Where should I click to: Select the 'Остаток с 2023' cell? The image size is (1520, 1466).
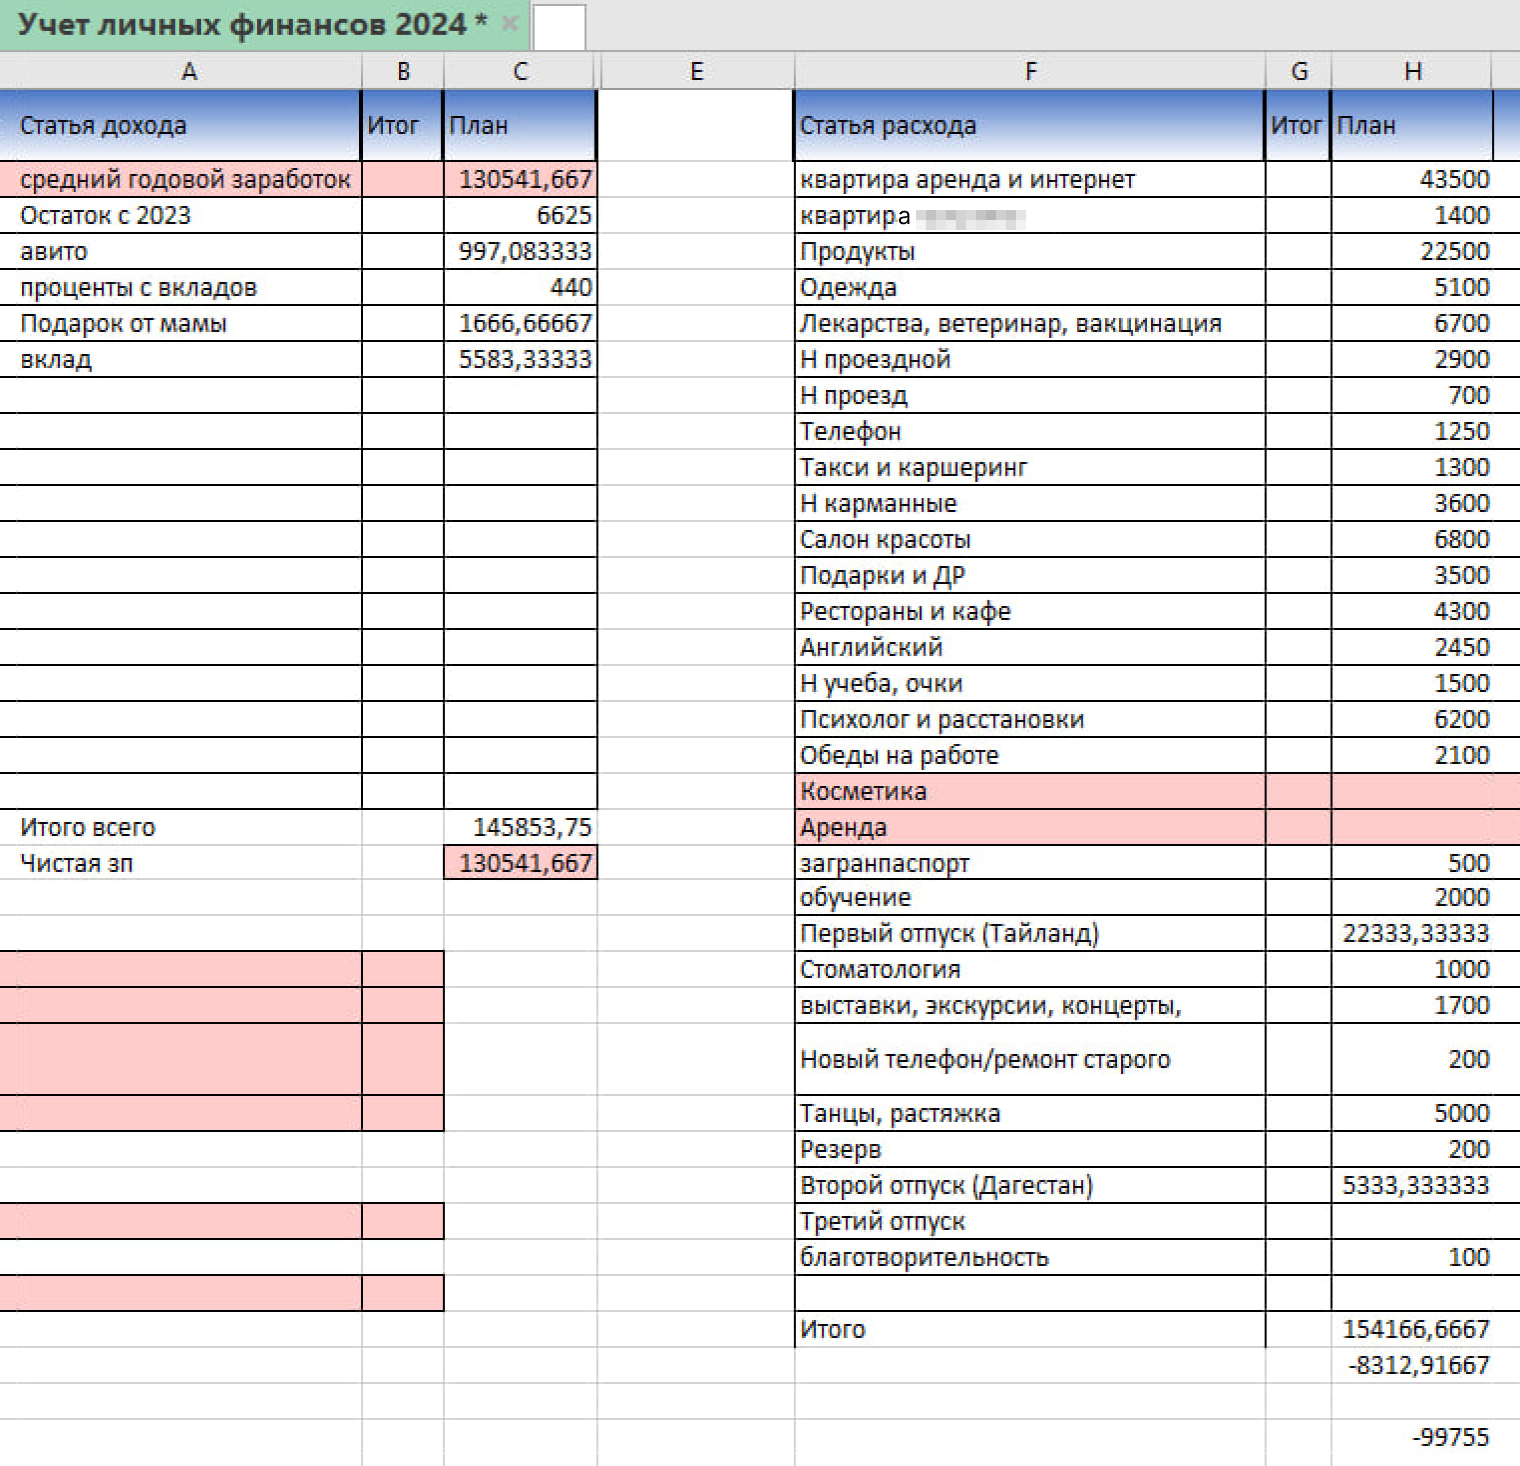point(180,215)
